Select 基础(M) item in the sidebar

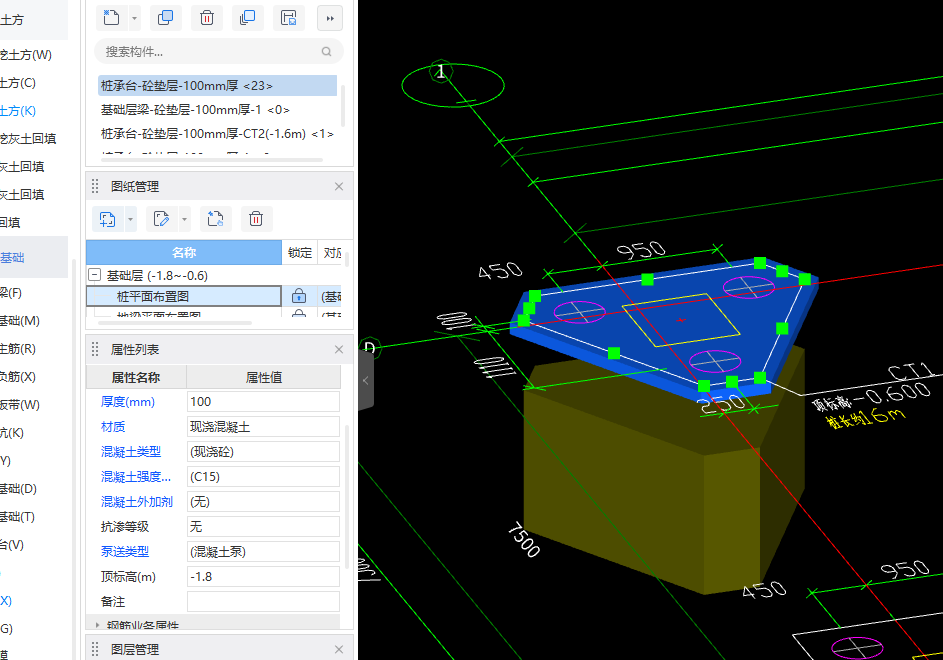20,321
